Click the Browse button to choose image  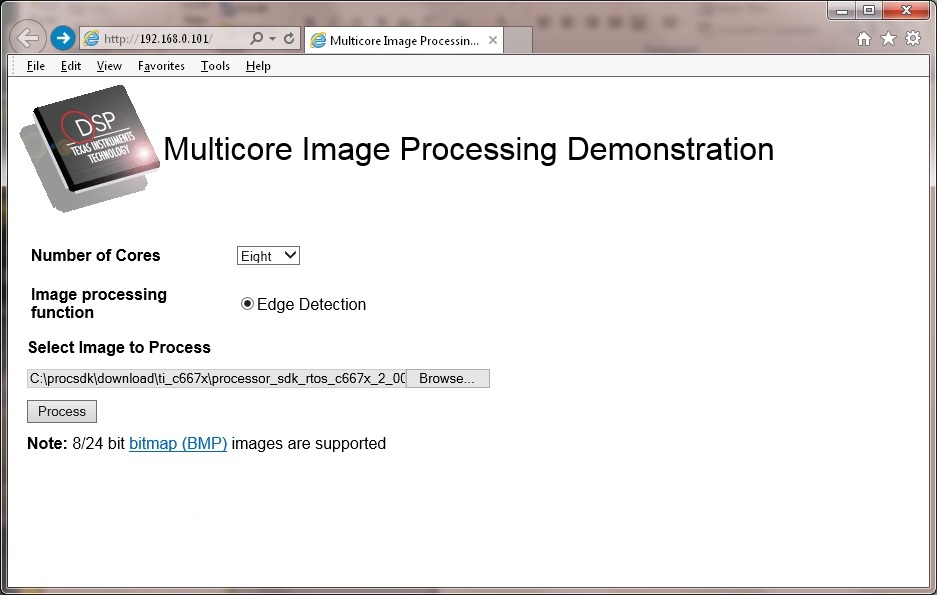(x=446, y=378)
